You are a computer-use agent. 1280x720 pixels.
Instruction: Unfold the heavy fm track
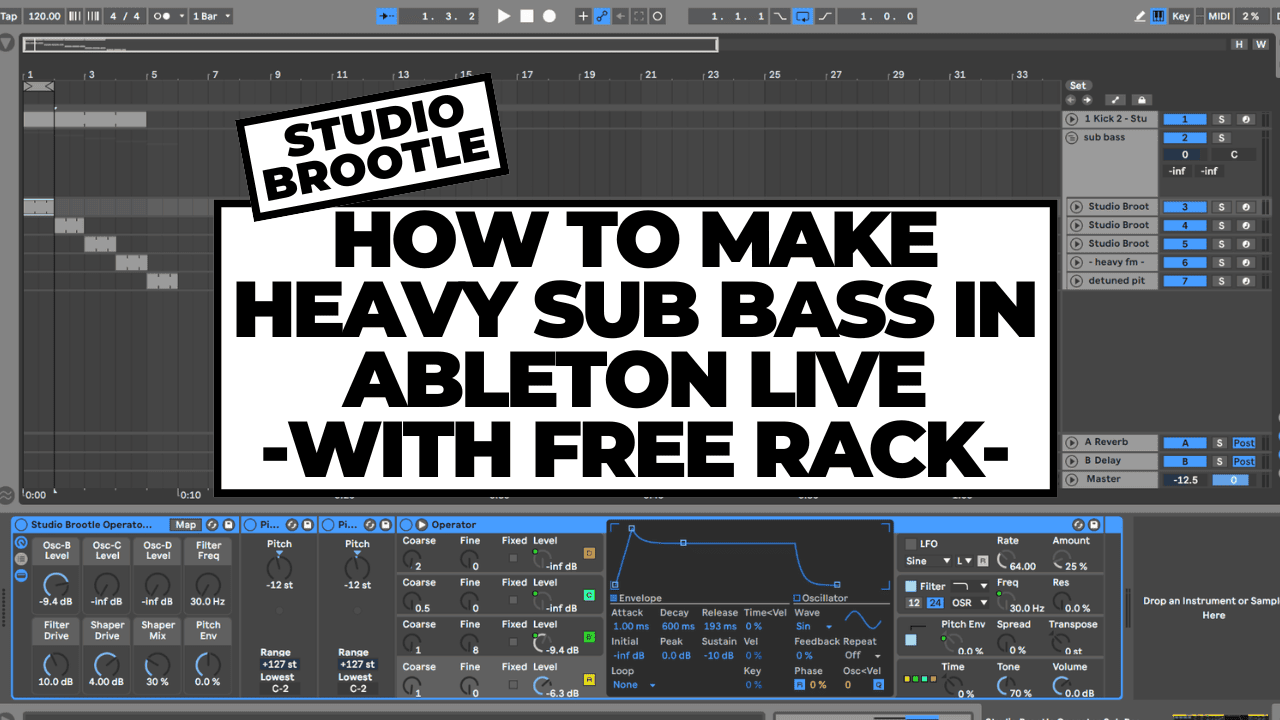click(x=1076, y=262)
